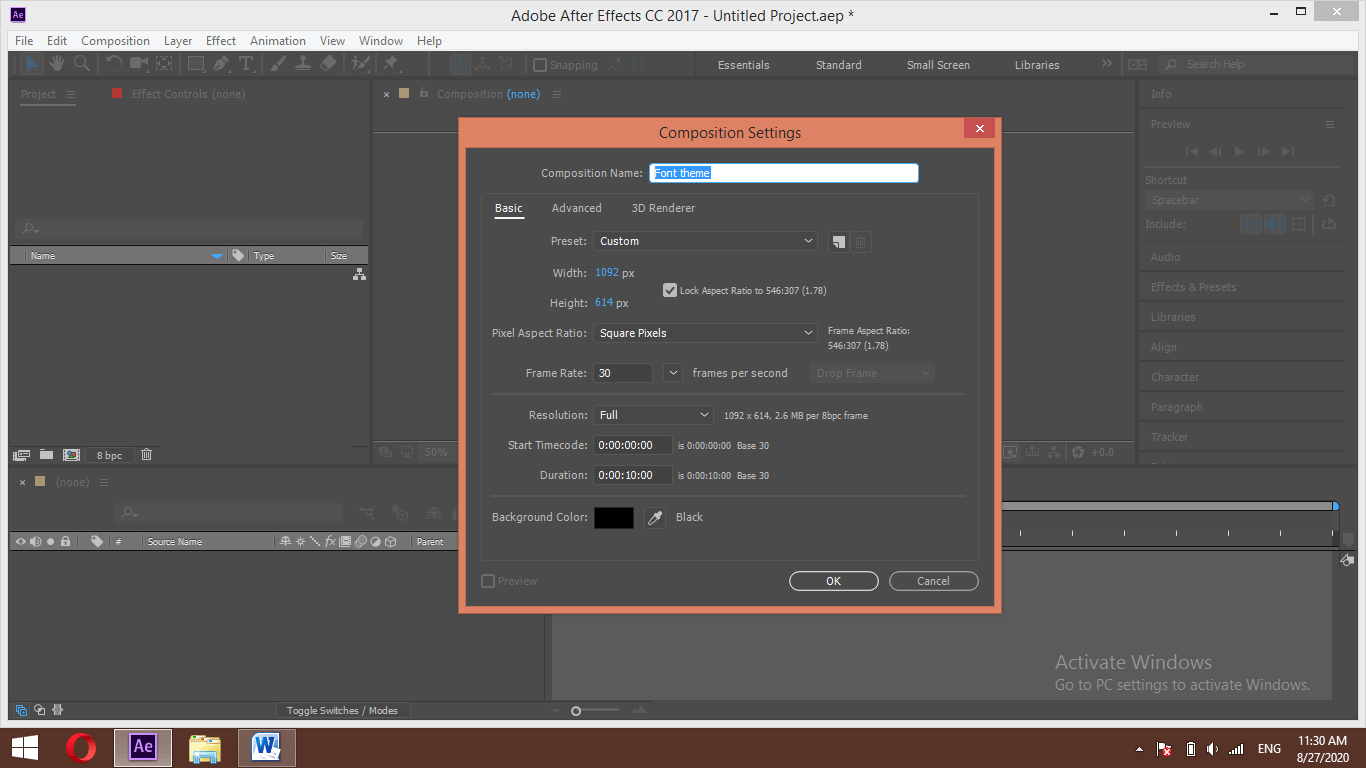Select the Clone Stamp tool
This screenshot has width=1366, height=768.
[302, 64]
